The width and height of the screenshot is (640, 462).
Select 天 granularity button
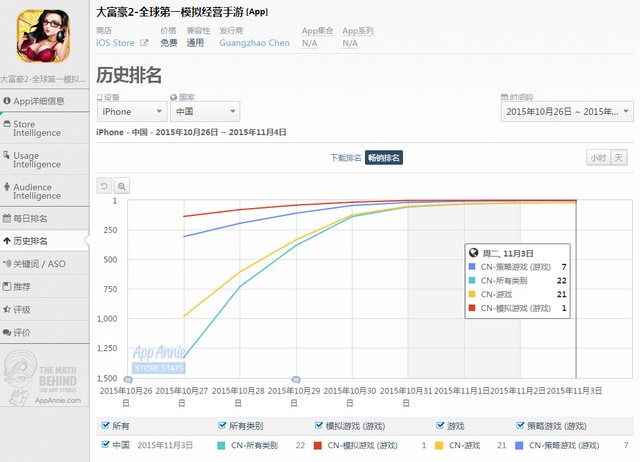[619, 158]
